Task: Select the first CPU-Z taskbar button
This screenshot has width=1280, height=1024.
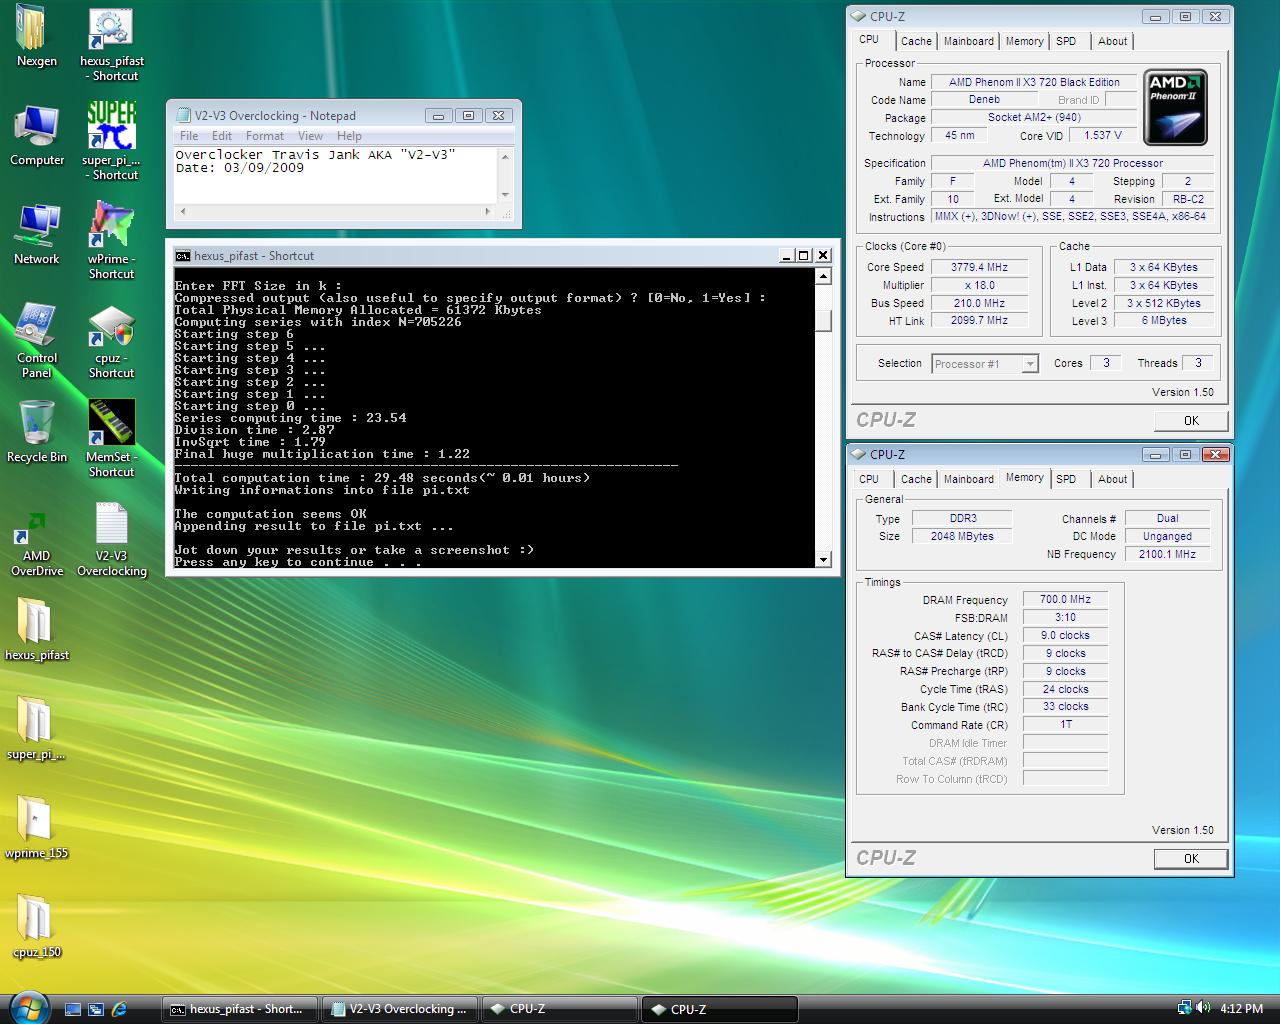Action: pos(560,1009)
